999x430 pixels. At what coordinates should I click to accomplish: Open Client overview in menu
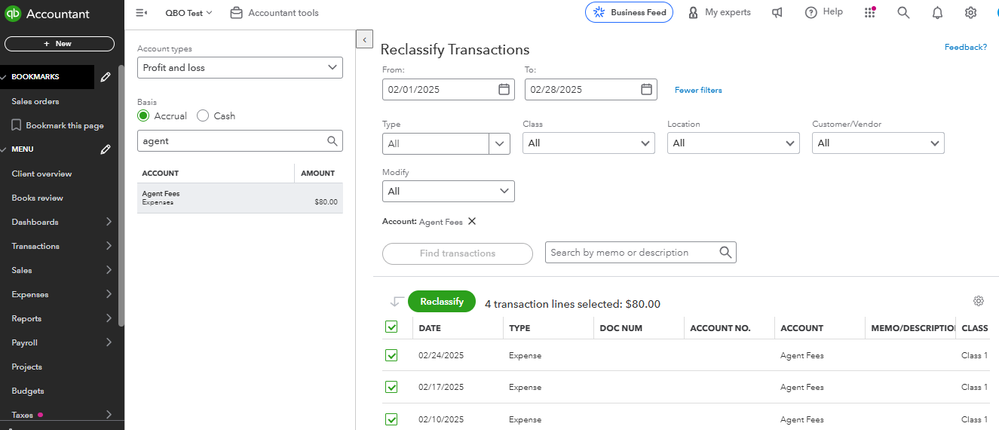[x=41, y=174]
